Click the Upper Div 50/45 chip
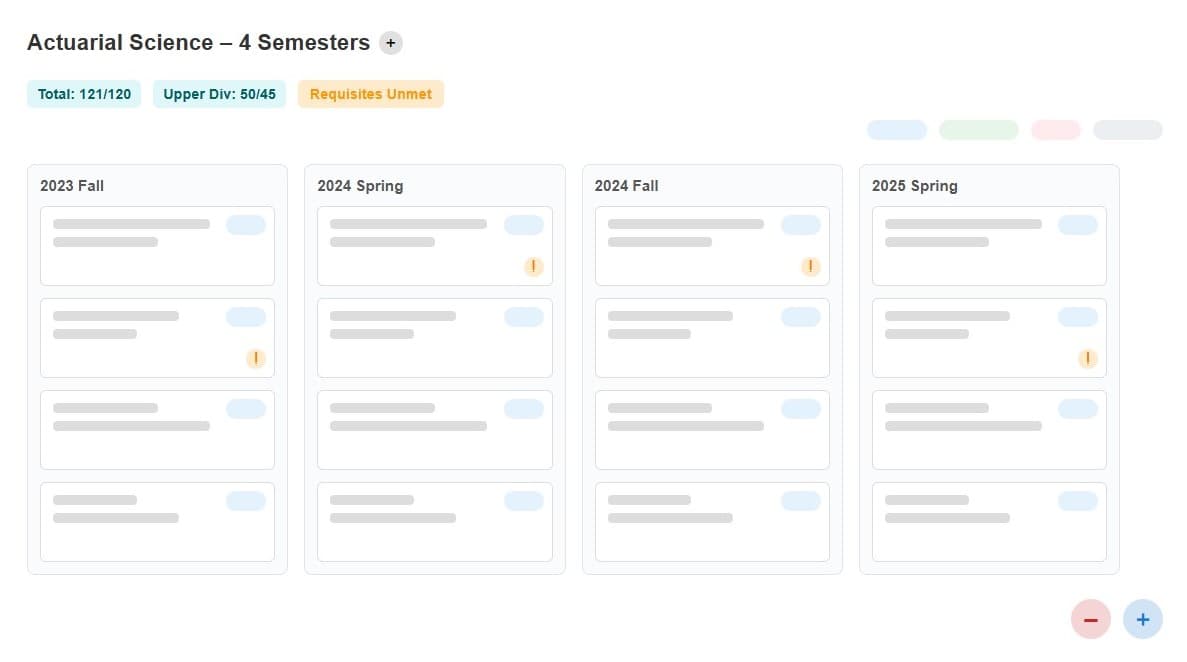The image size is (1187, 662). coord(219,93)
